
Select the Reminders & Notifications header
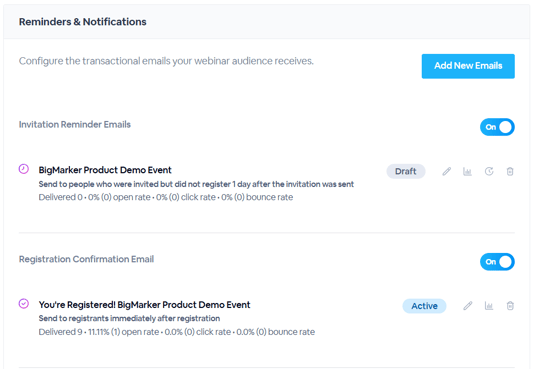click(x=82, y=22)
